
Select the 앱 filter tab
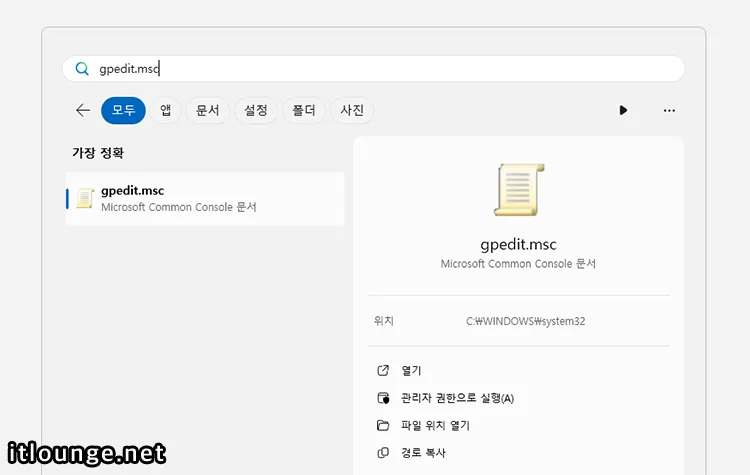point(165,110)
